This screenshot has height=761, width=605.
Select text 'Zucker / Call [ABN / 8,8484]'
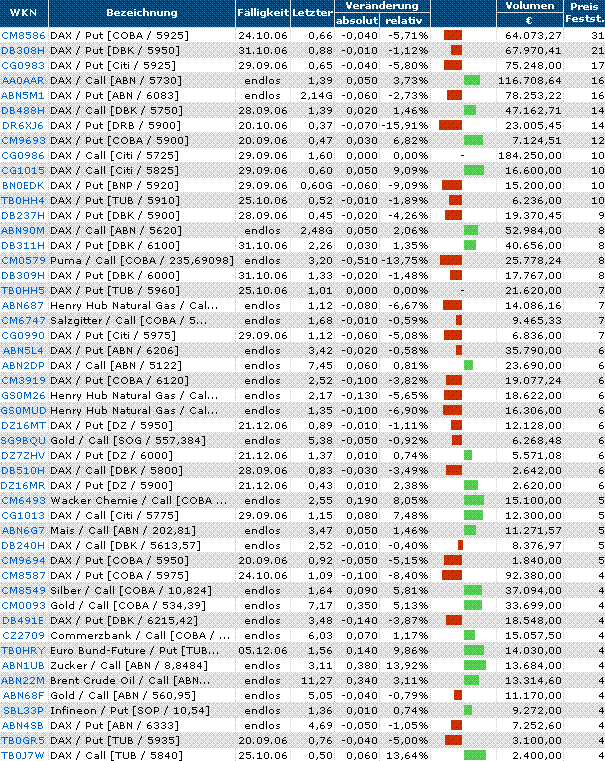(x=129, y=665)
